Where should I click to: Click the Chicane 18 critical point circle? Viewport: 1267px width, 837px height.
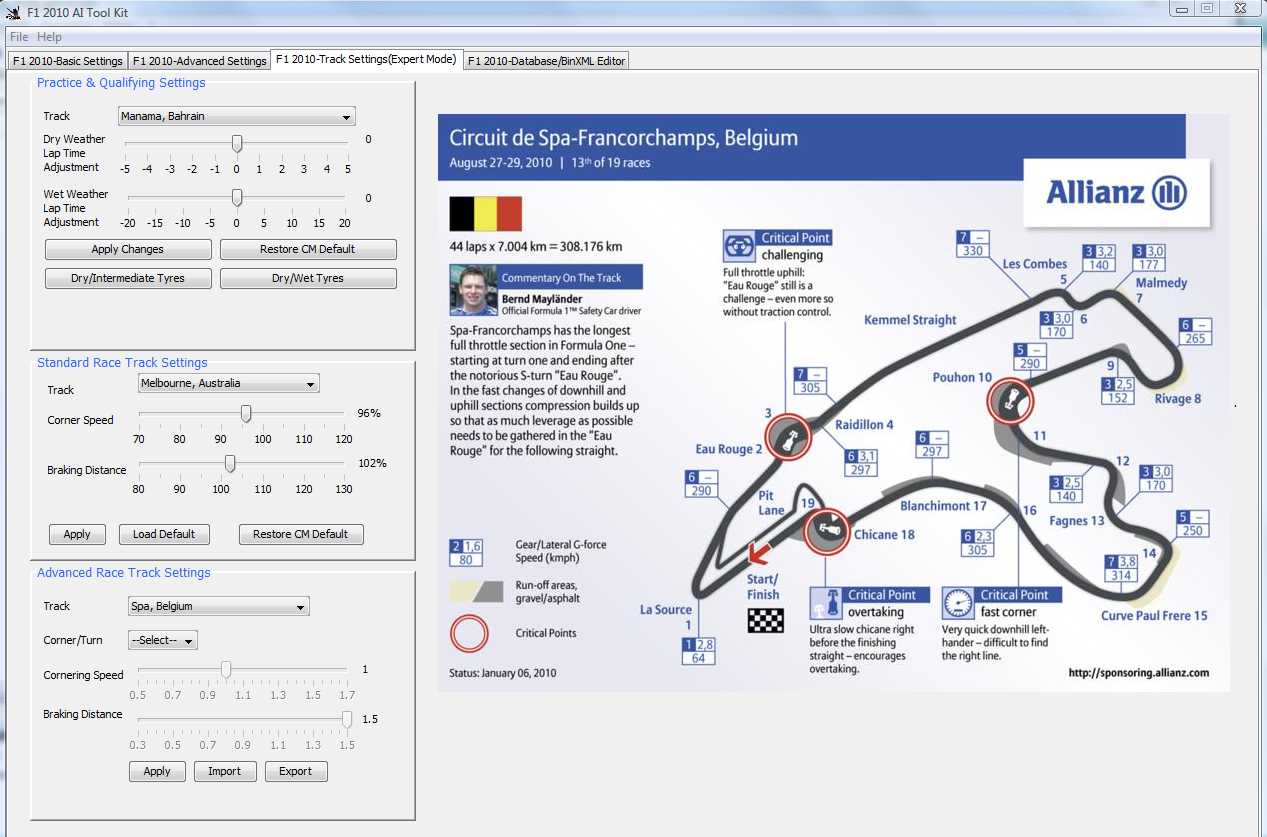[x=826, y=531]
